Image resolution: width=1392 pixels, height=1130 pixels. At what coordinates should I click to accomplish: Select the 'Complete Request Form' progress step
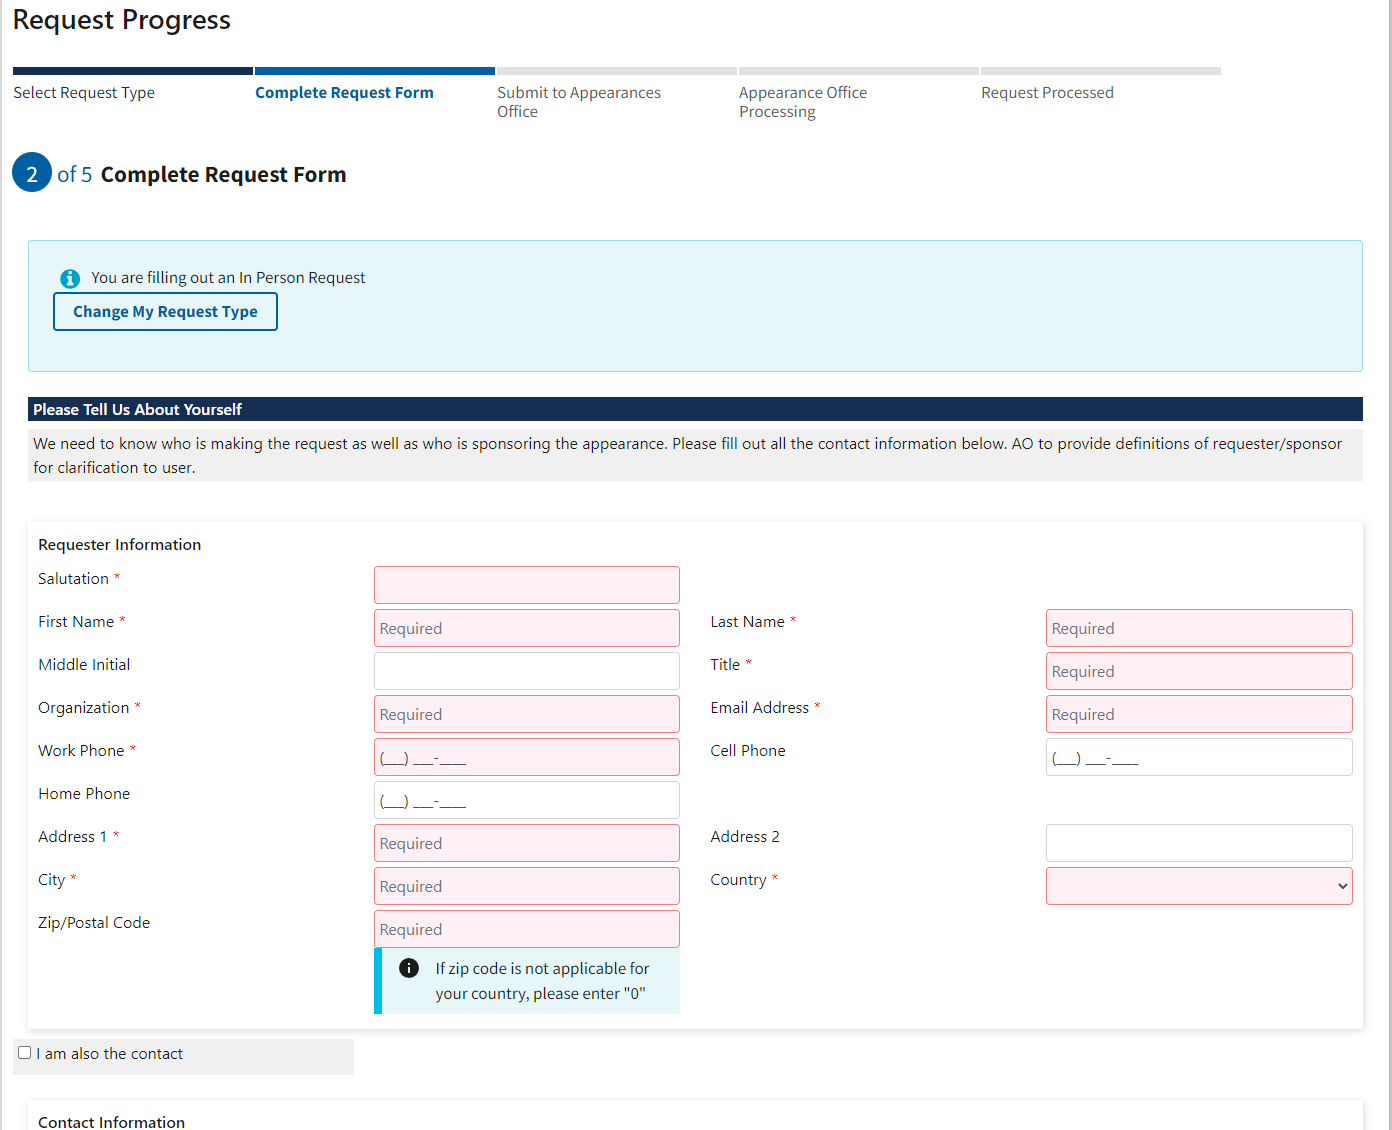[344, 93]
